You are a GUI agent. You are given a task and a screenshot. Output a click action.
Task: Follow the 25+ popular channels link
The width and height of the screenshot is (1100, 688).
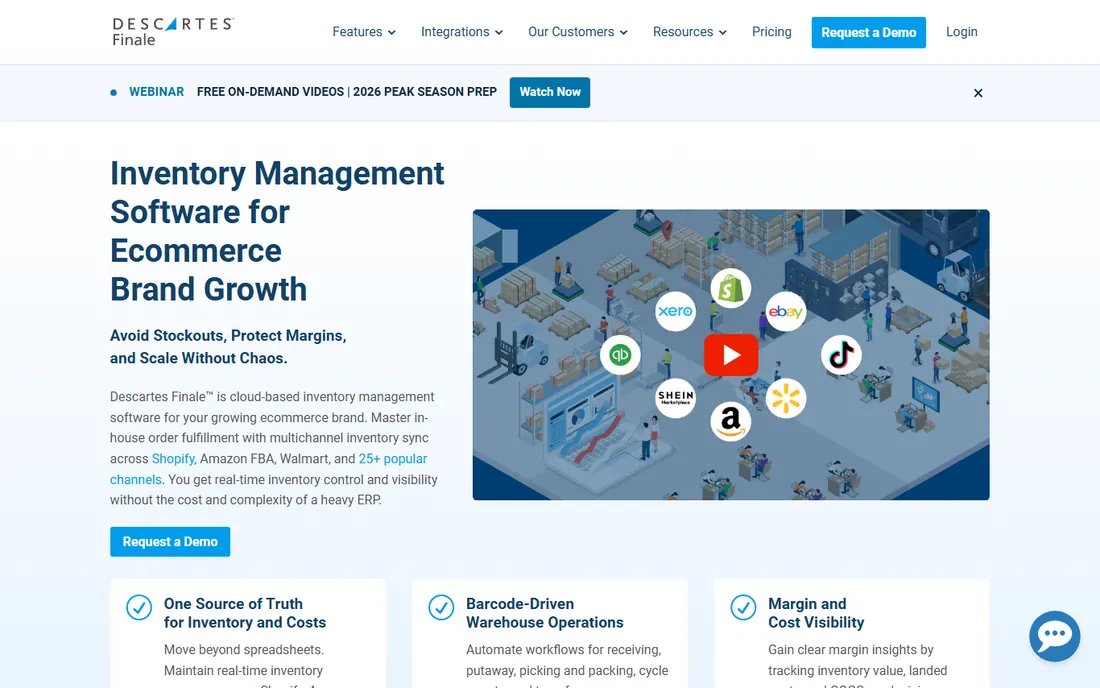coord(269,469)
